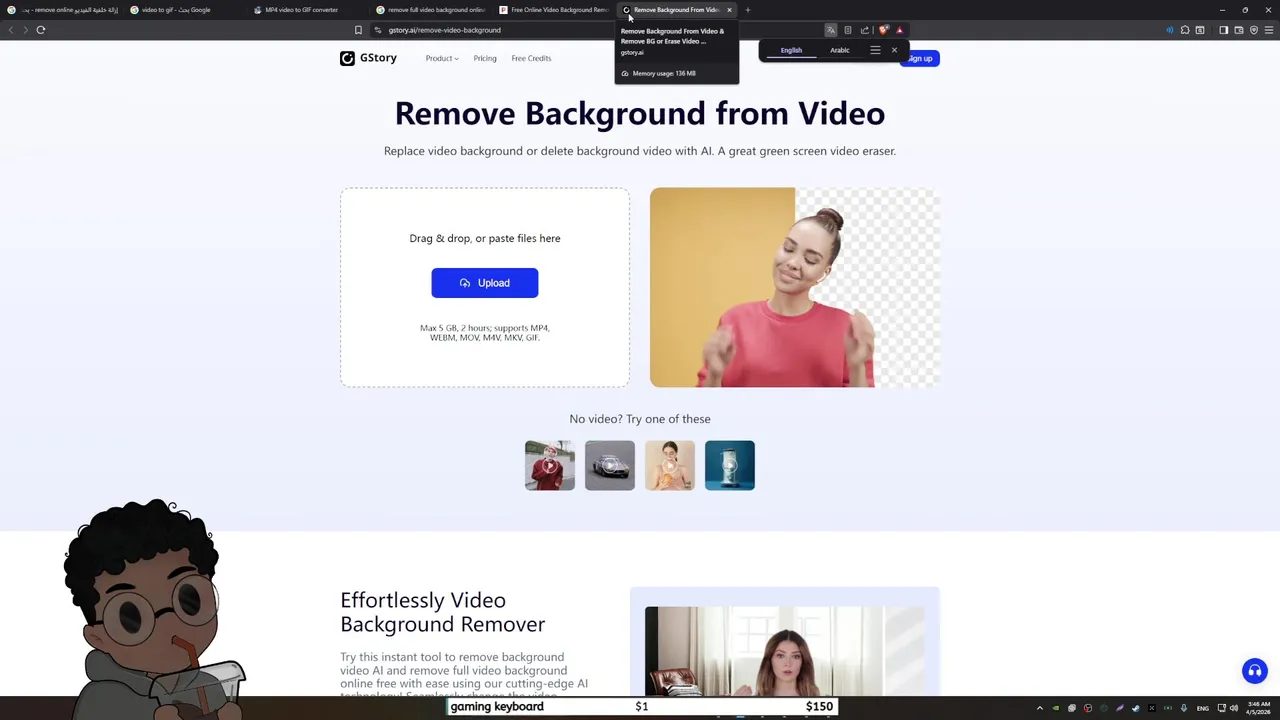Click the GStory logo icon

(347, 58)
